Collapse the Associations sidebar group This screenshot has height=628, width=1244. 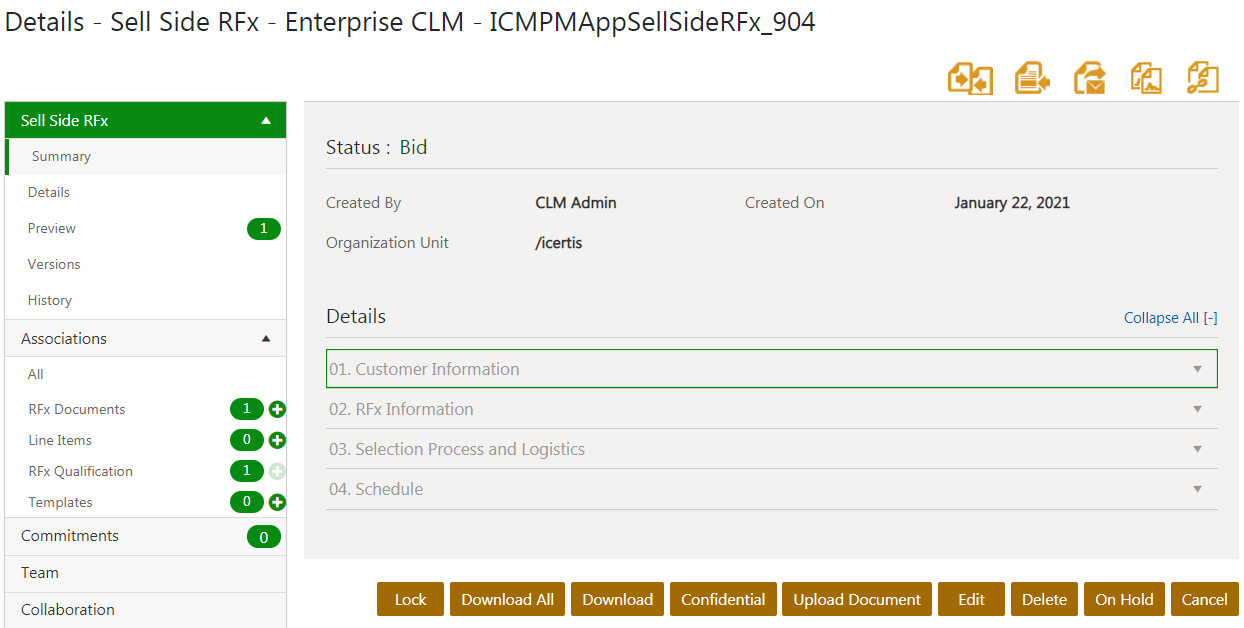pyautogui.click(x=266, y=339)
